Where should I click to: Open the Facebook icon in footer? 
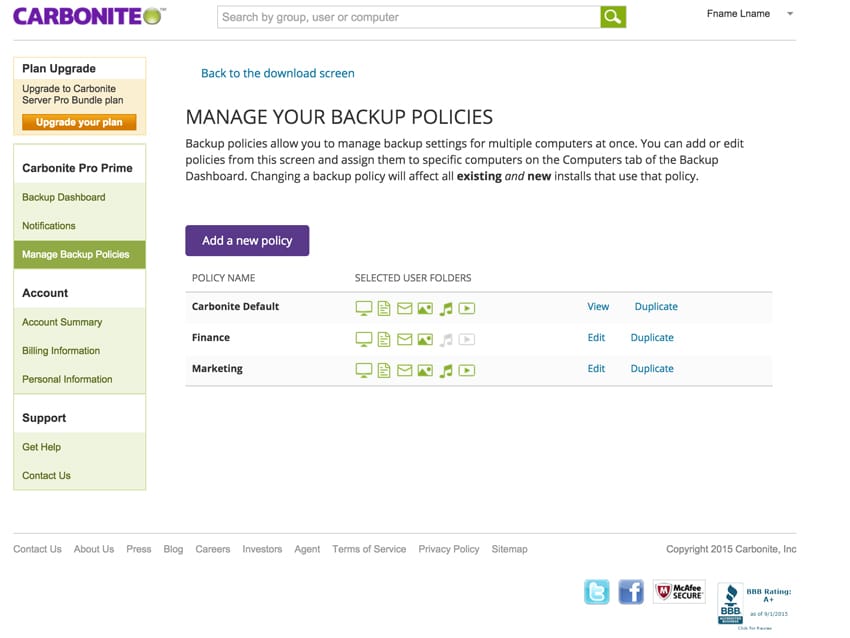point(631,591)
